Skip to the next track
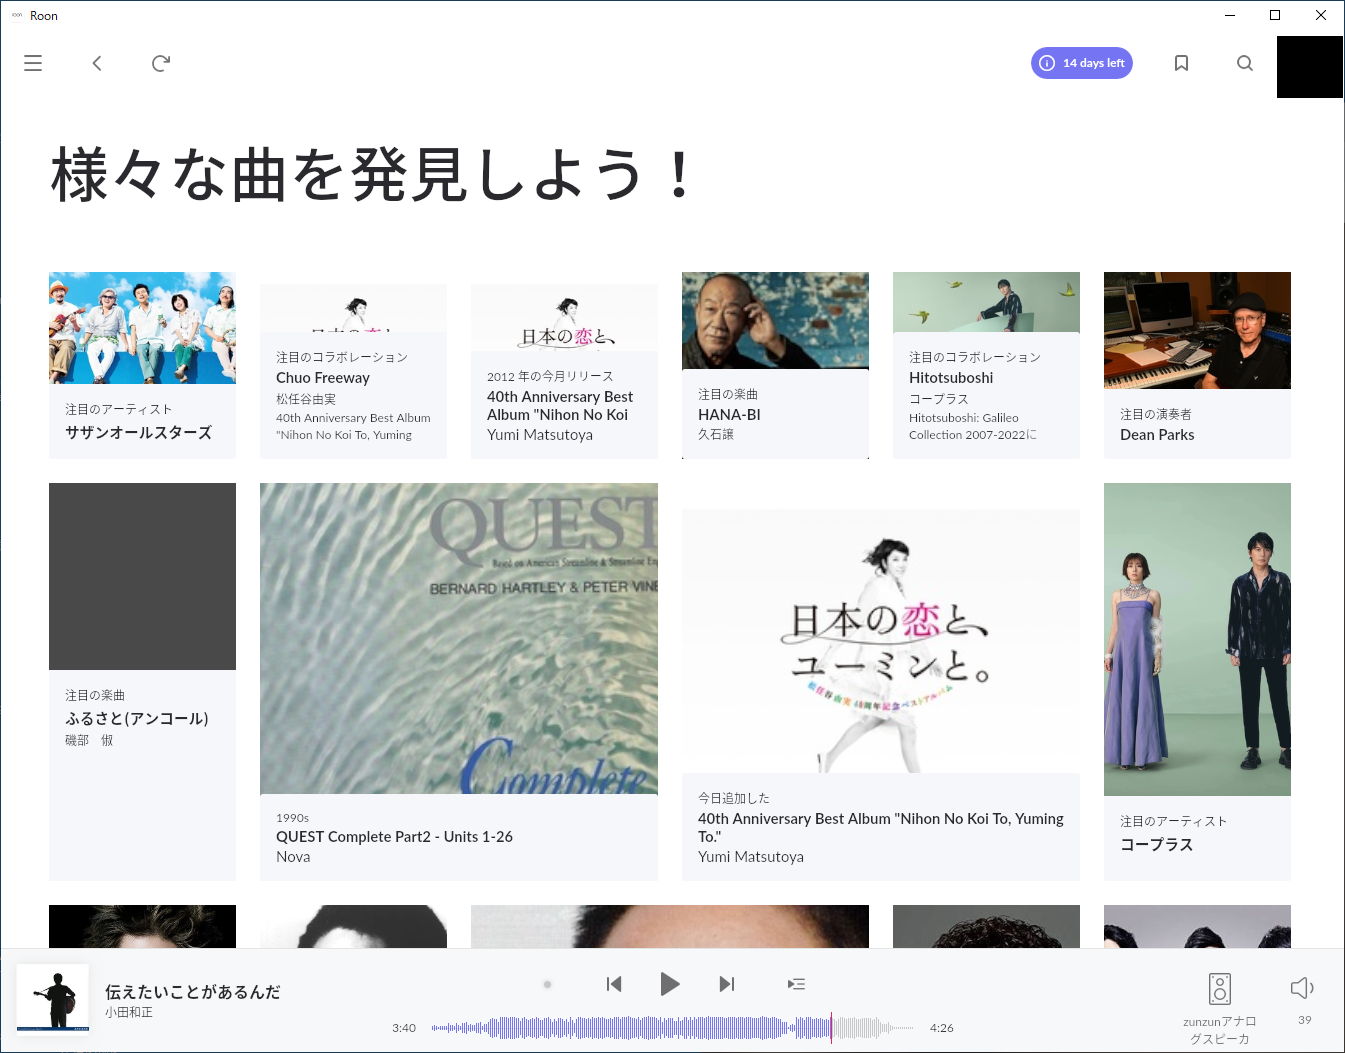The width and height of the screenshot is (1345, 1053). click(727, 984)
